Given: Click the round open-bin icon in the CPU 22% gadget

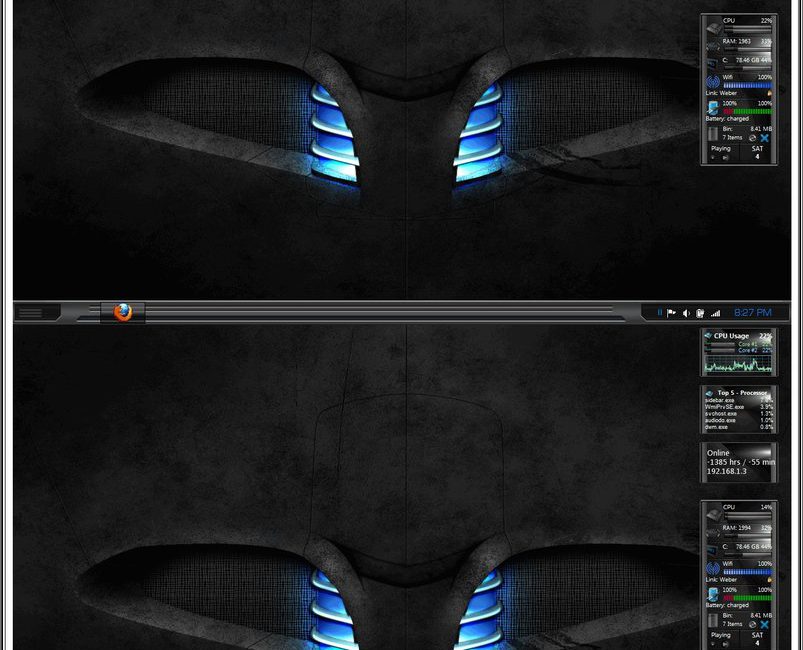Looking at the screenshot, I should pyautogui.click(x=752, y=138).
